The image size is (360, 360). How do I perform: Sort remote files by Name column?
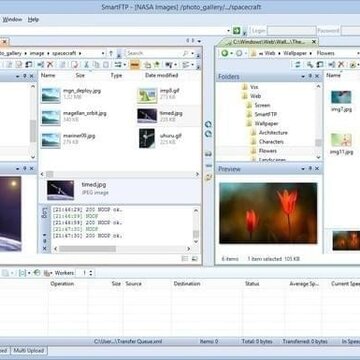click(48, 75)
